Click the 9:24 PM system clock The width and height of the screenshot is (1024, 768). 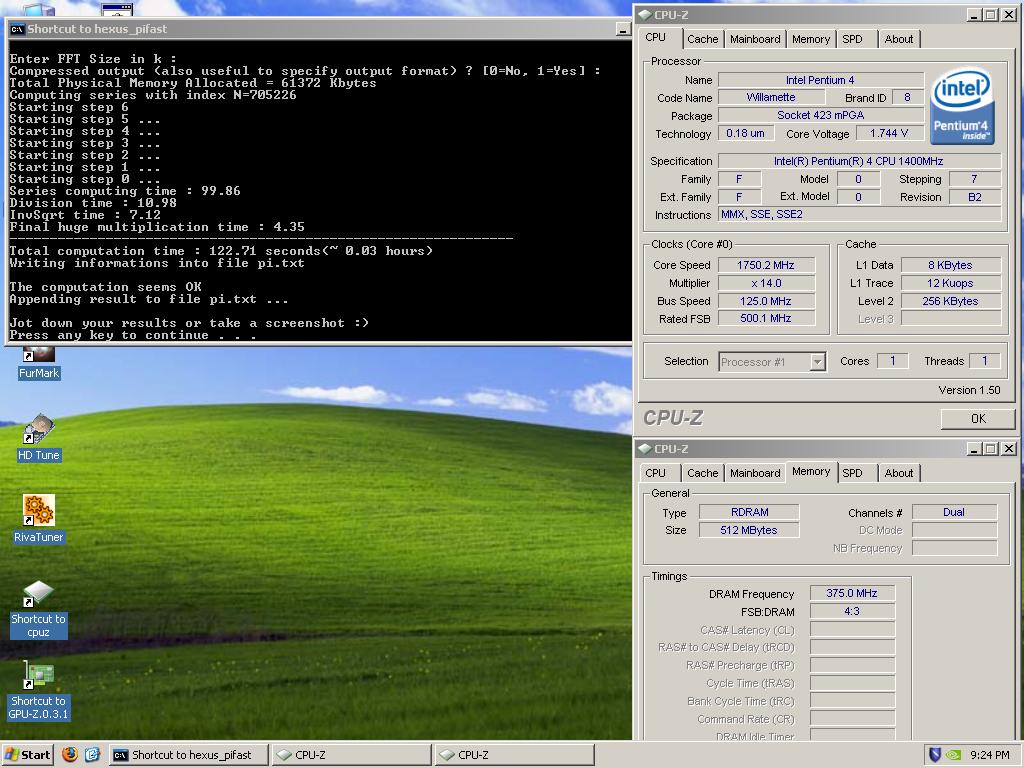point(989,755)
